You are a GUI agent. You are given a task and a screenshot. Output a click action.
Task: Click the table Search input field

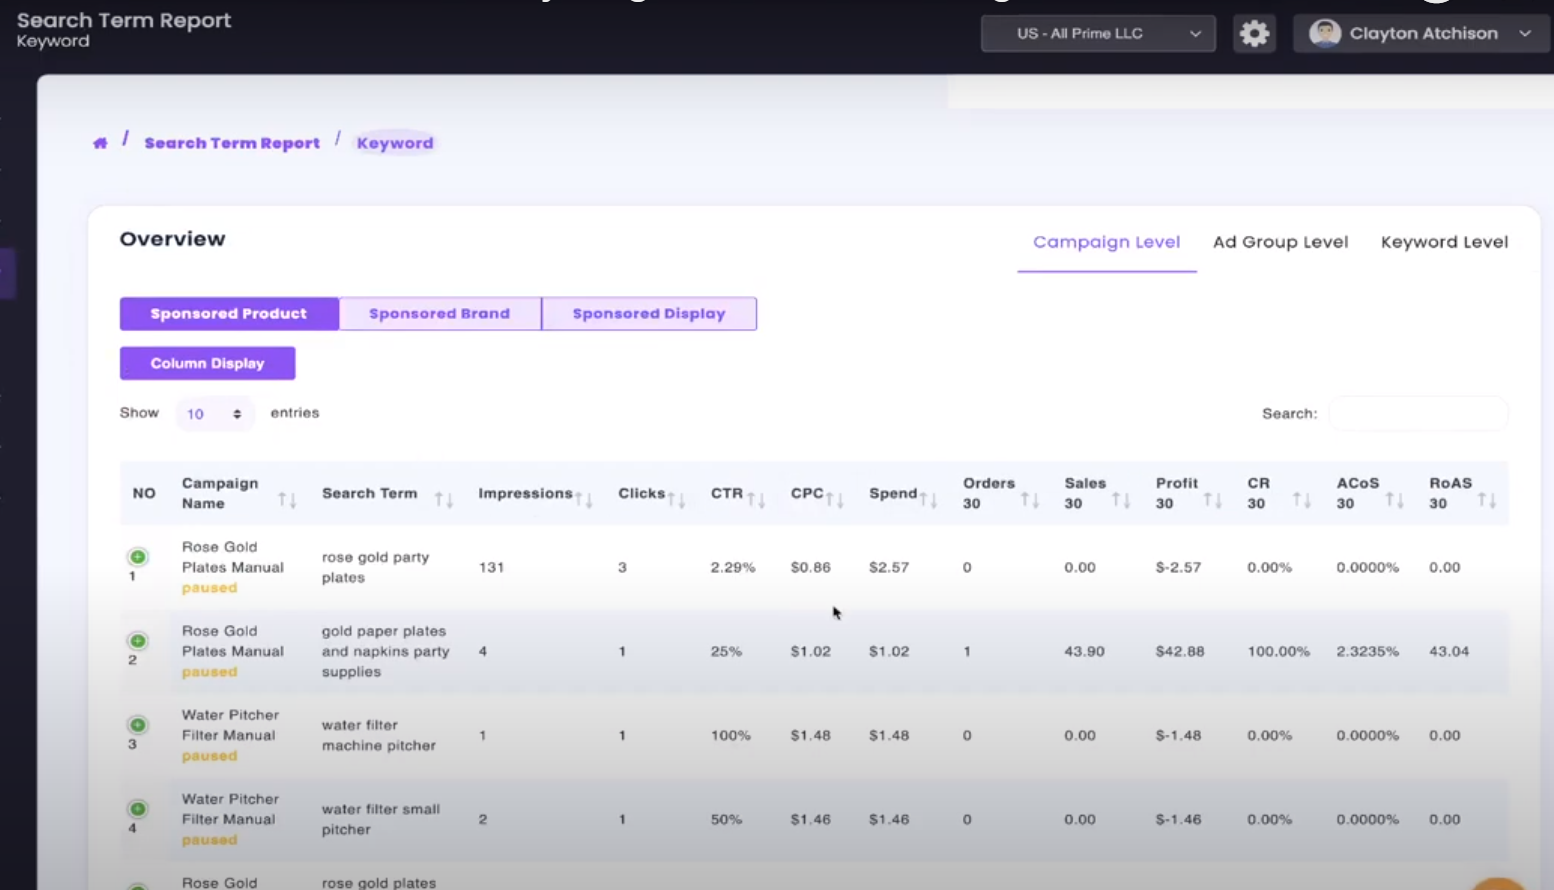tap(1418, 413)
